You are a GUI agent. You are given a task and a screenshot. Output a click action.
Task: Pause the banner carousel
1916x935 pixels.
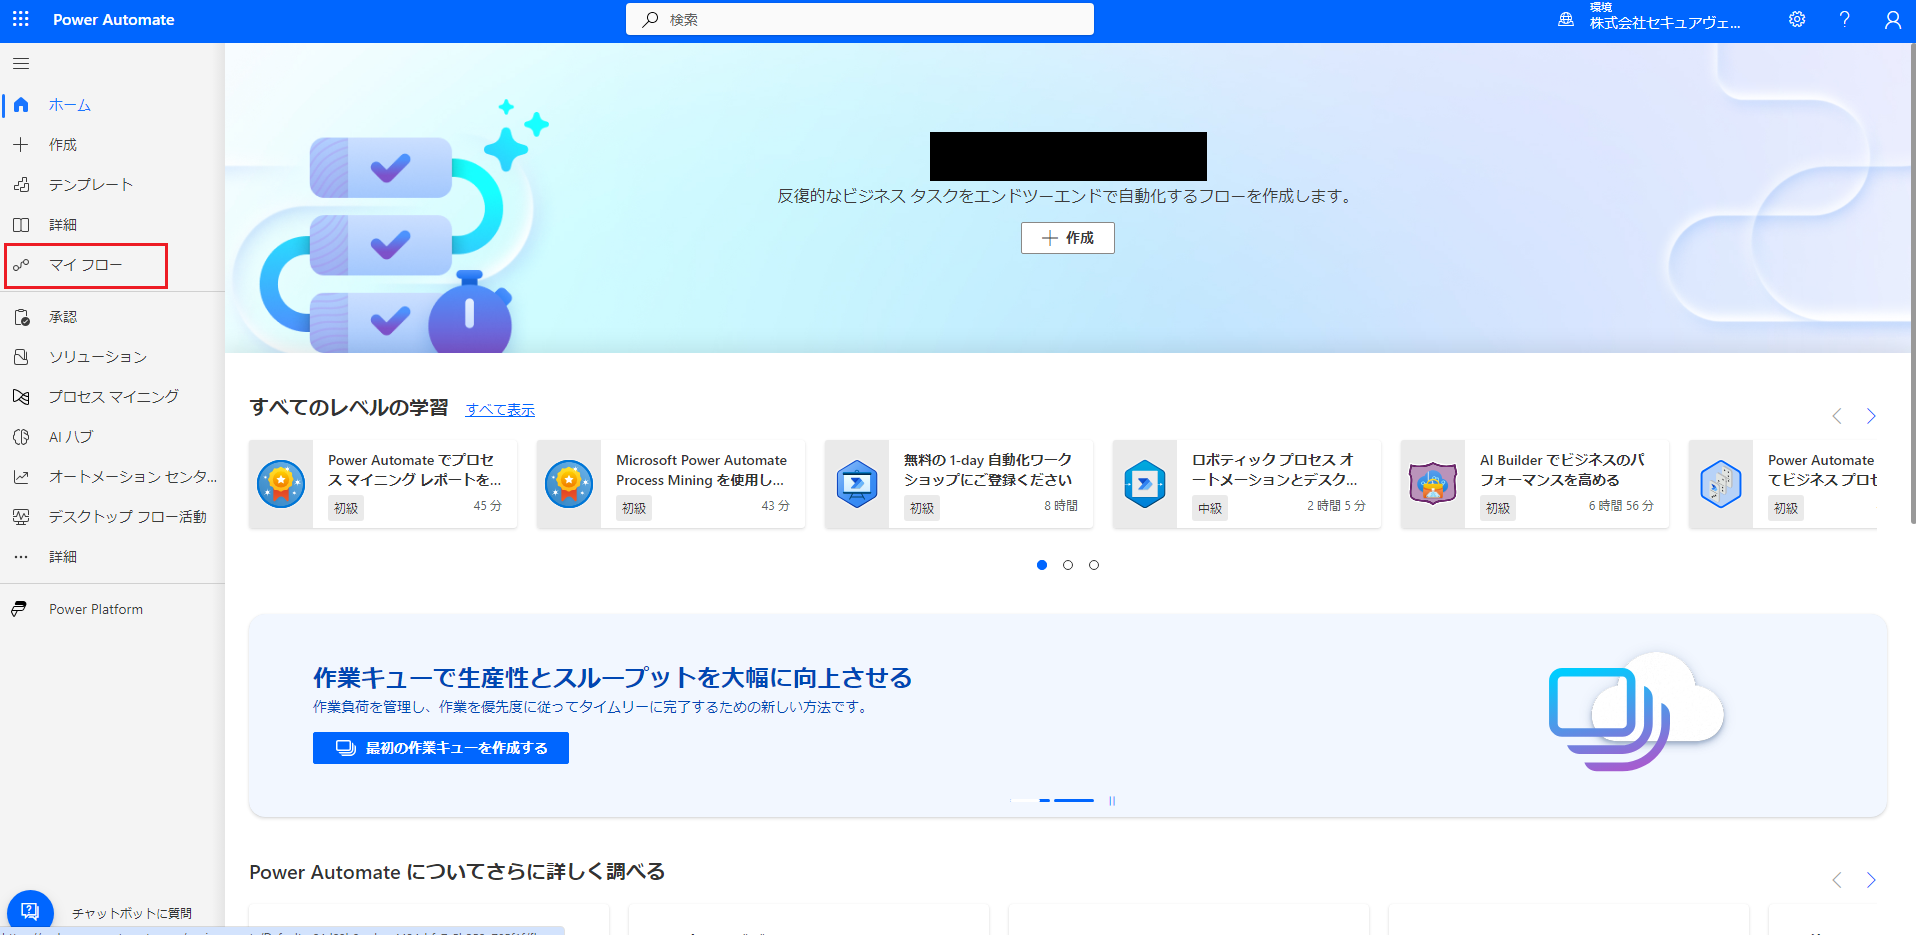click(x=1112, y=801)
